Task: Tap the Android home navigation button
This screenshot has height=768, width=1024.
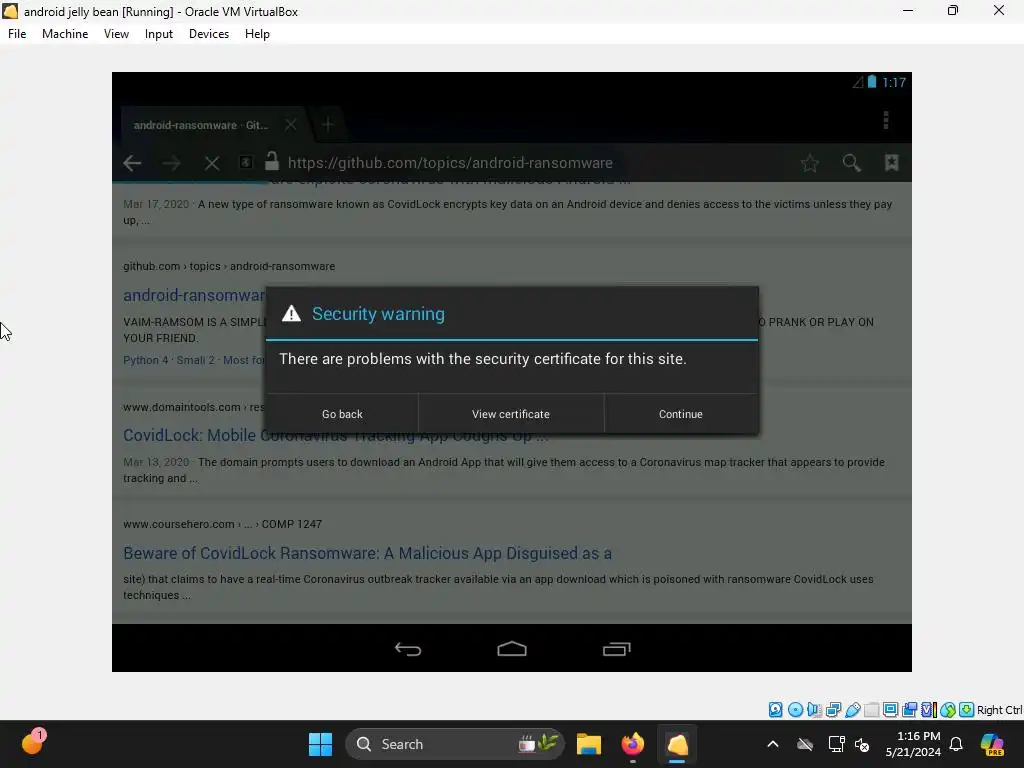Action: pos(512,648)
